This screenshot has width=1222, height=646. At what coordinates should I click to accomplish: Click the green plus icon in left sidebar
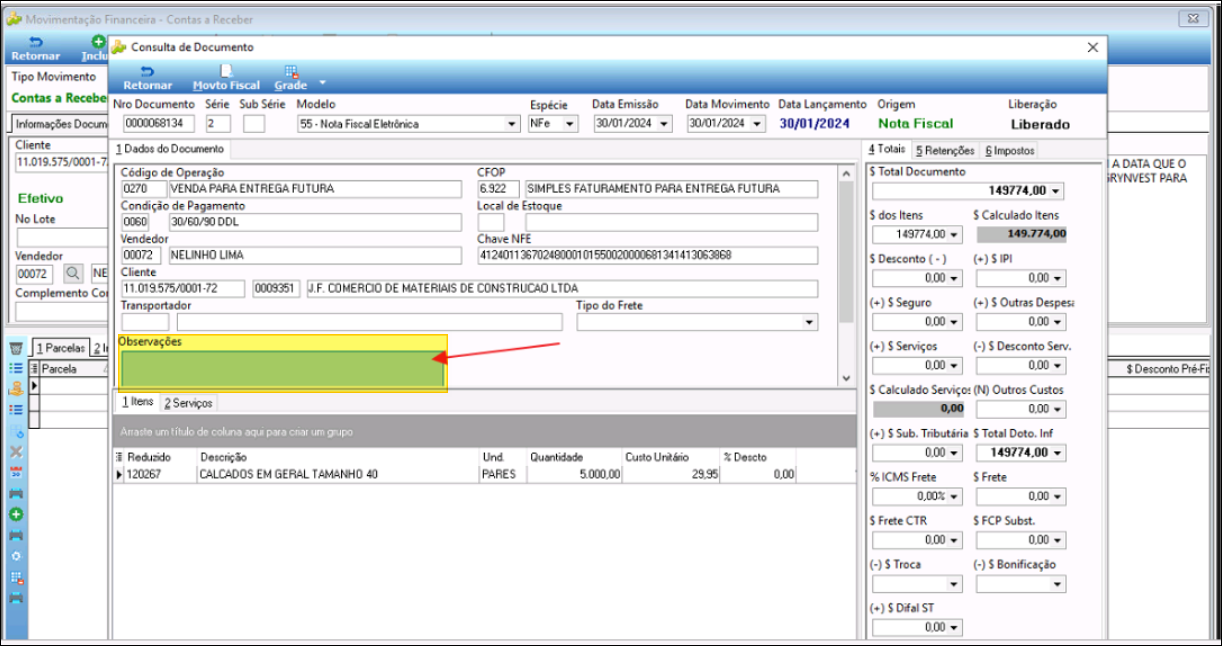(x=16, y=514)
